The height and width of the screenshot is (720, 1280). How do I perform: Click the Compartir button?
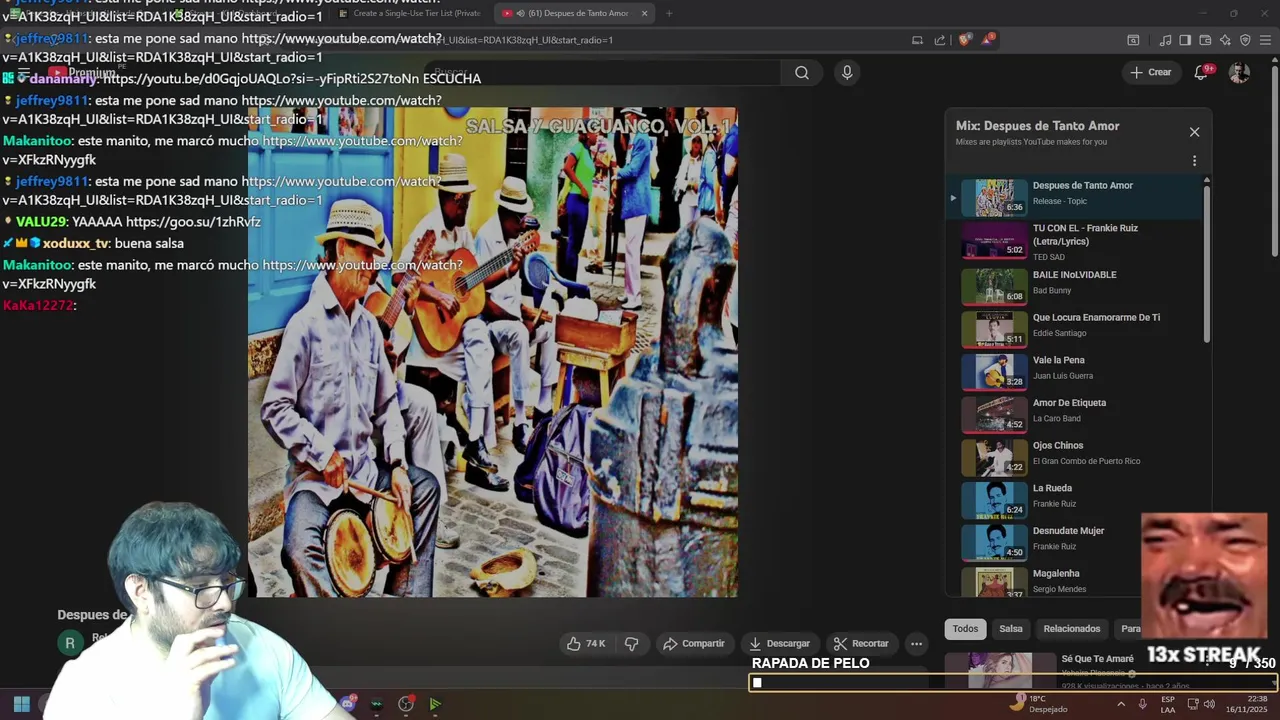(x=693, y=643)
